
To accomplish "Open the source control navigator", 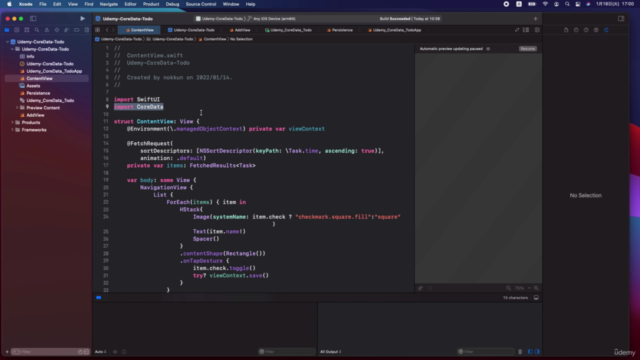I will (17, 30).
